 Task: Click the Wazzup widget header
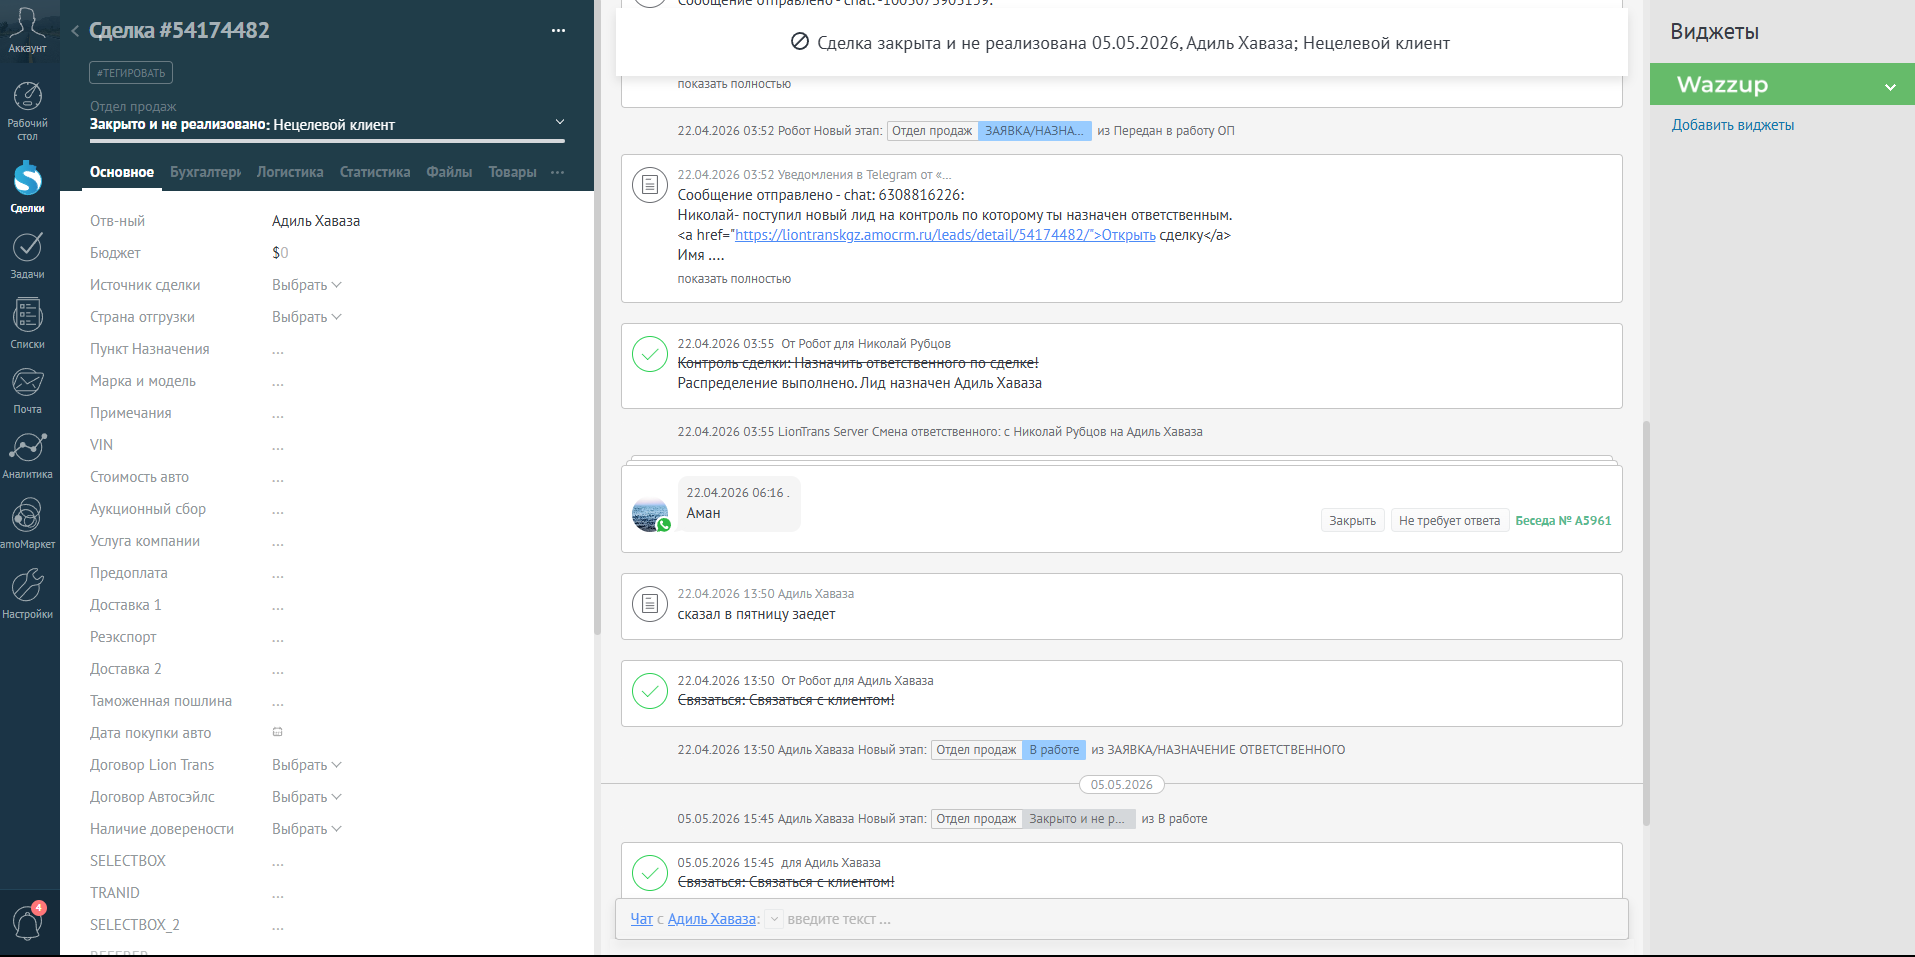[x=1782, y=84]
